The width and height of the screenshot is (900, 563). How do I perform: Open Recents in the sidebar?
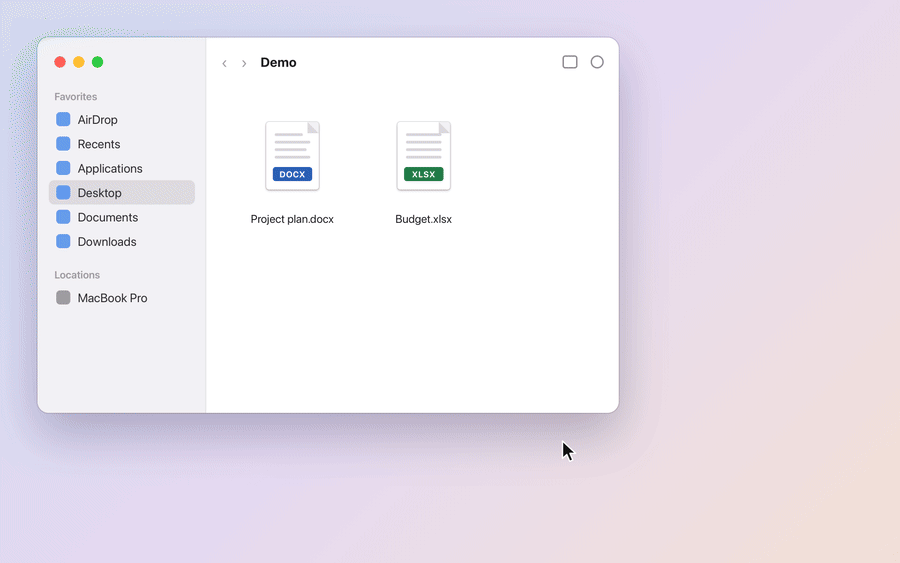pyautogui.click(x=122, y=144)
